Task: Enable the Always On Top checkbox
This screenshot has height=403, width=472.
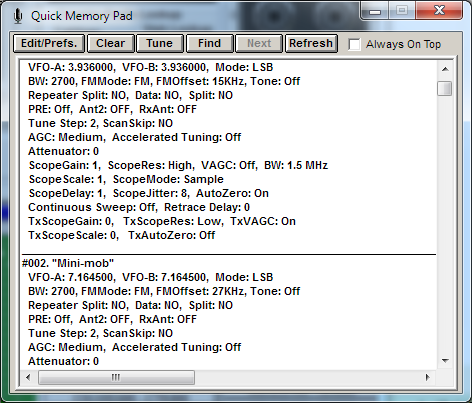Action: click(354, 44)
